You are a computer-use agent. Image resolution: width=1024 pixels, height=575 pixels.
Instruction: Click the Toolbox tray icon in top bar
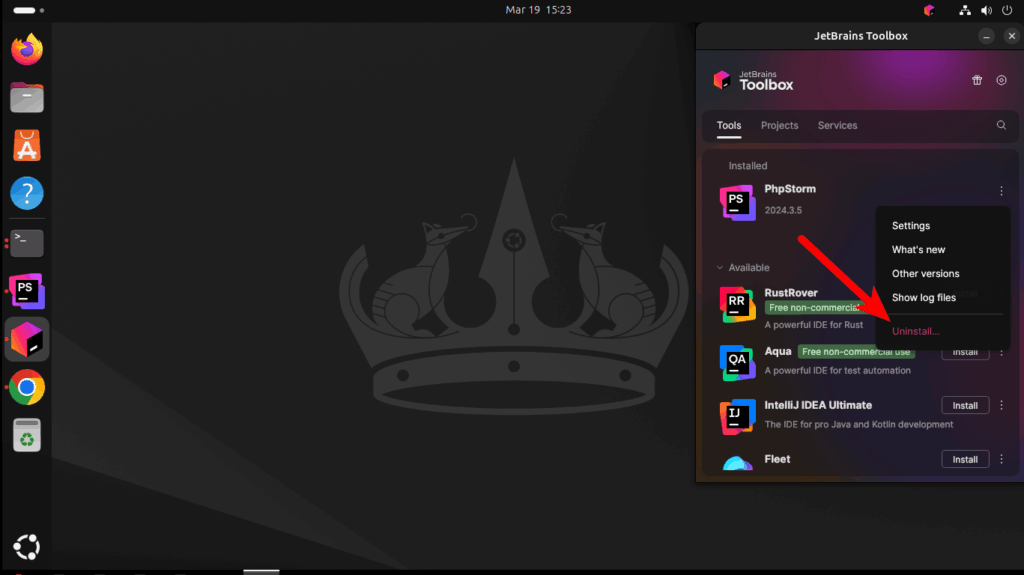coord(929,10)
